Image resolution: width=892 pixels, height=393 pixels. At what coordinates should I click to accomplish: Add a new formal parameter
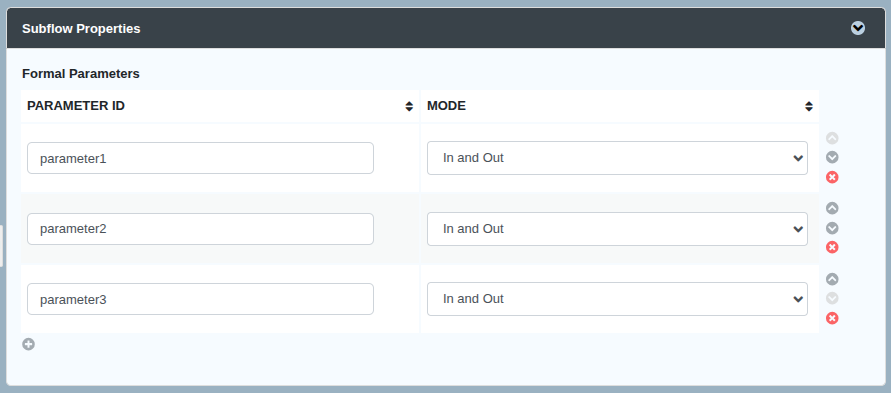coord(28,344)
